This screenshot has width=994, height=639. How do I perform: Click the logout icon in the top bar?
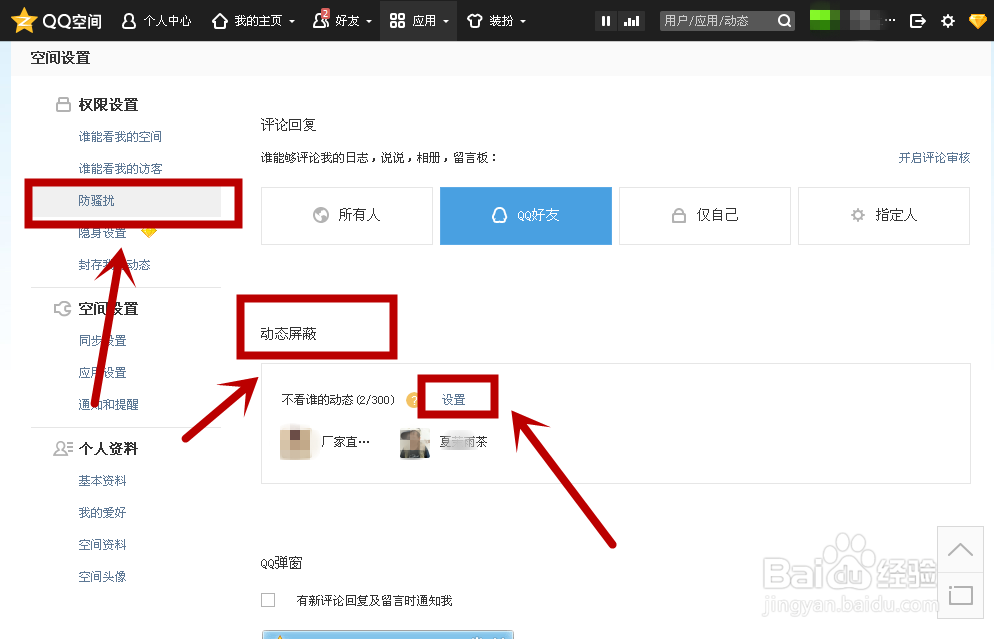click(x=917, y=20)
